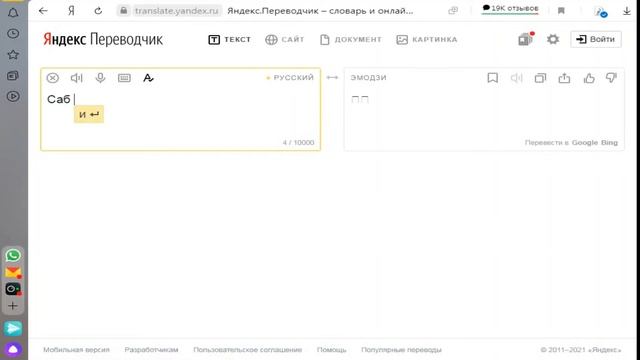Open Пользовательское соглашение link
The width and height of the screenshot is (640, 360).
tap(248, 350)
